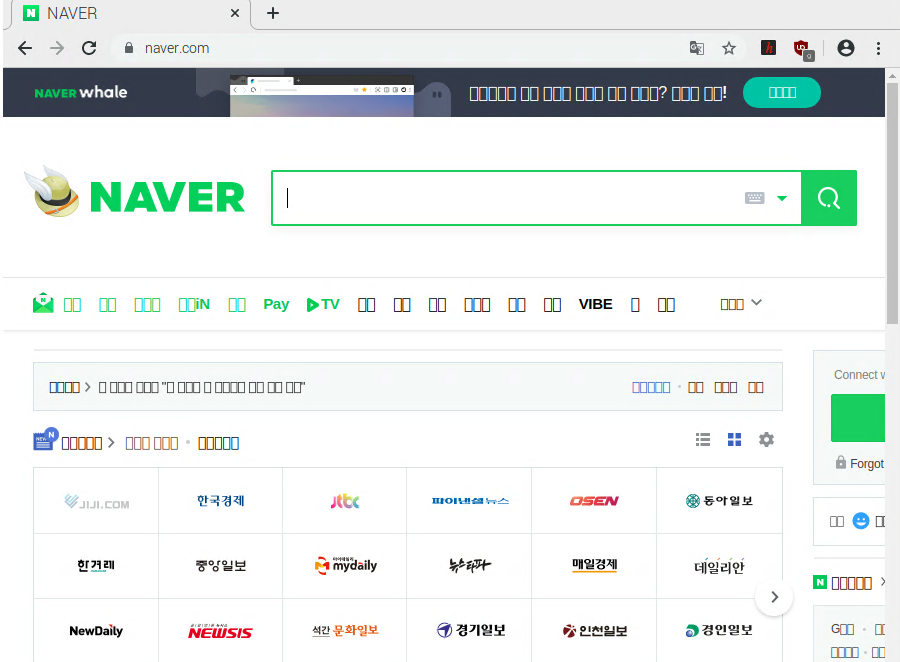The image size is (900, 662).
Task: Switch newsstand to list view icon
Action: pos(703,440)
